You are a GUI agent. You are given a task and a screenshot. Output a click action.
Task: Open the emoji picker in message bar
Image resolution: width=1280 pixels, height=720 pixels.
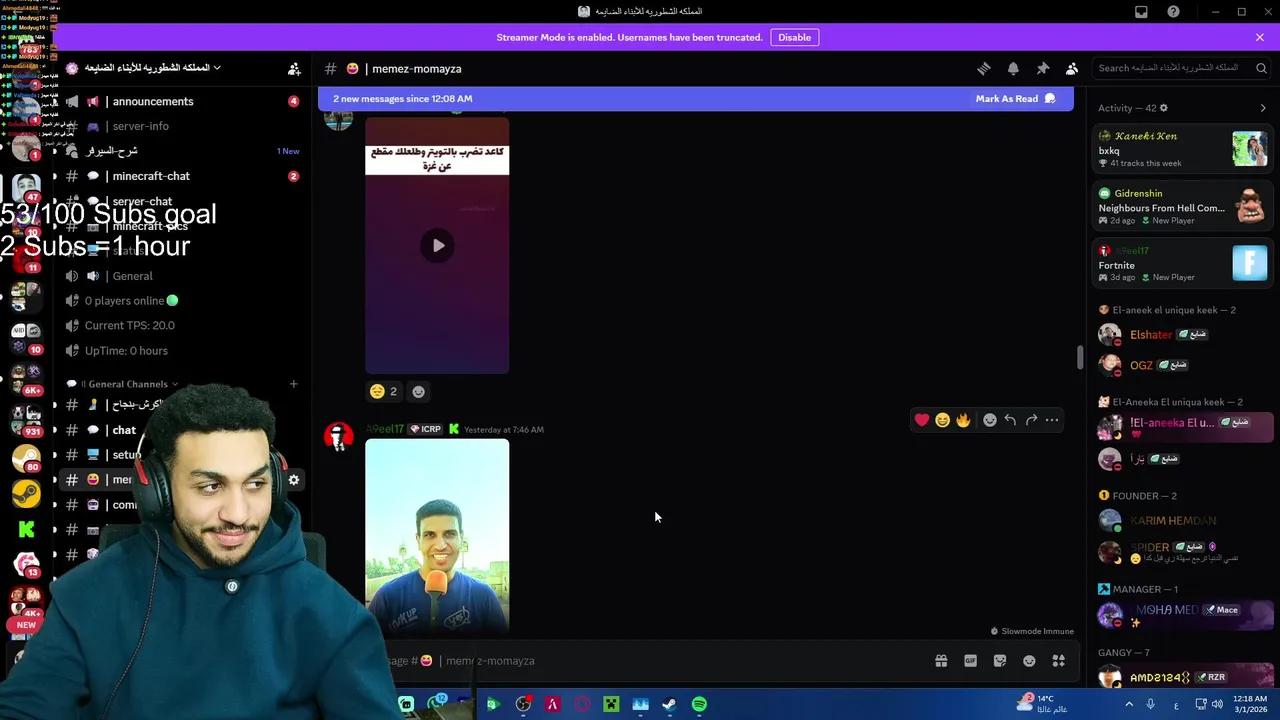(x=1029, y=661)
